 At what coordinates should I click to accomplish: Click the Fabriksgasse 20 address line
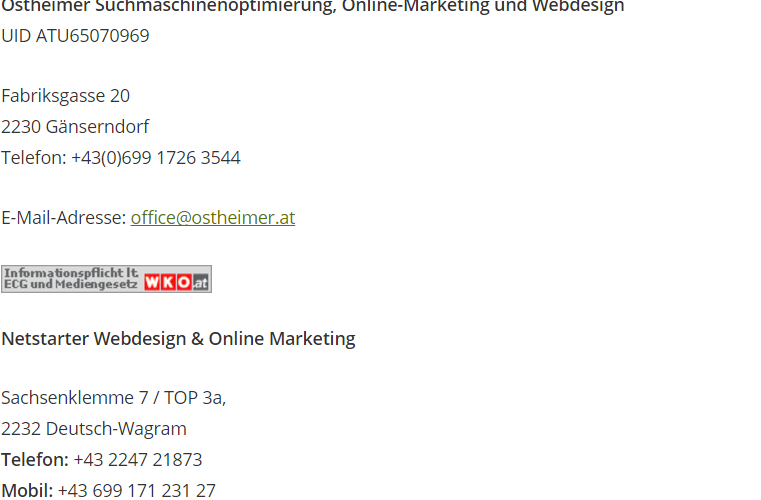pyautogui.click(x=66, y=96)
